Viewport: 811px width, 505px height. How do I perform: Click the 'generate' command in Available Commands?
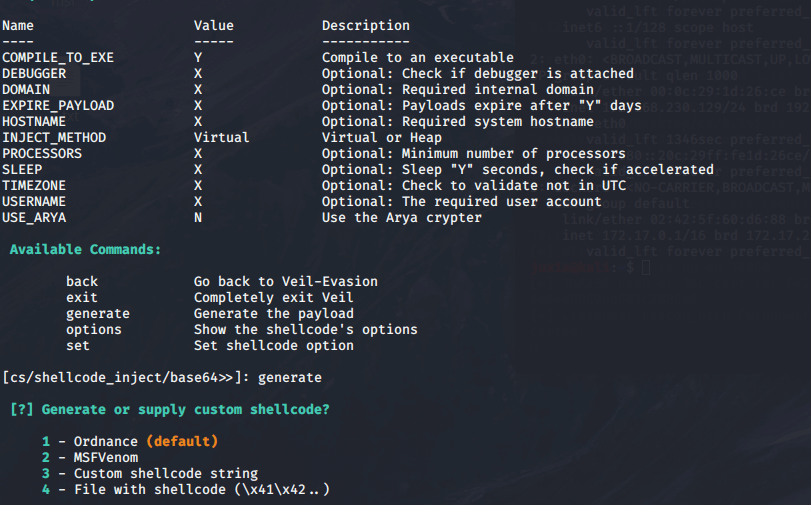(x=98, y=314)
